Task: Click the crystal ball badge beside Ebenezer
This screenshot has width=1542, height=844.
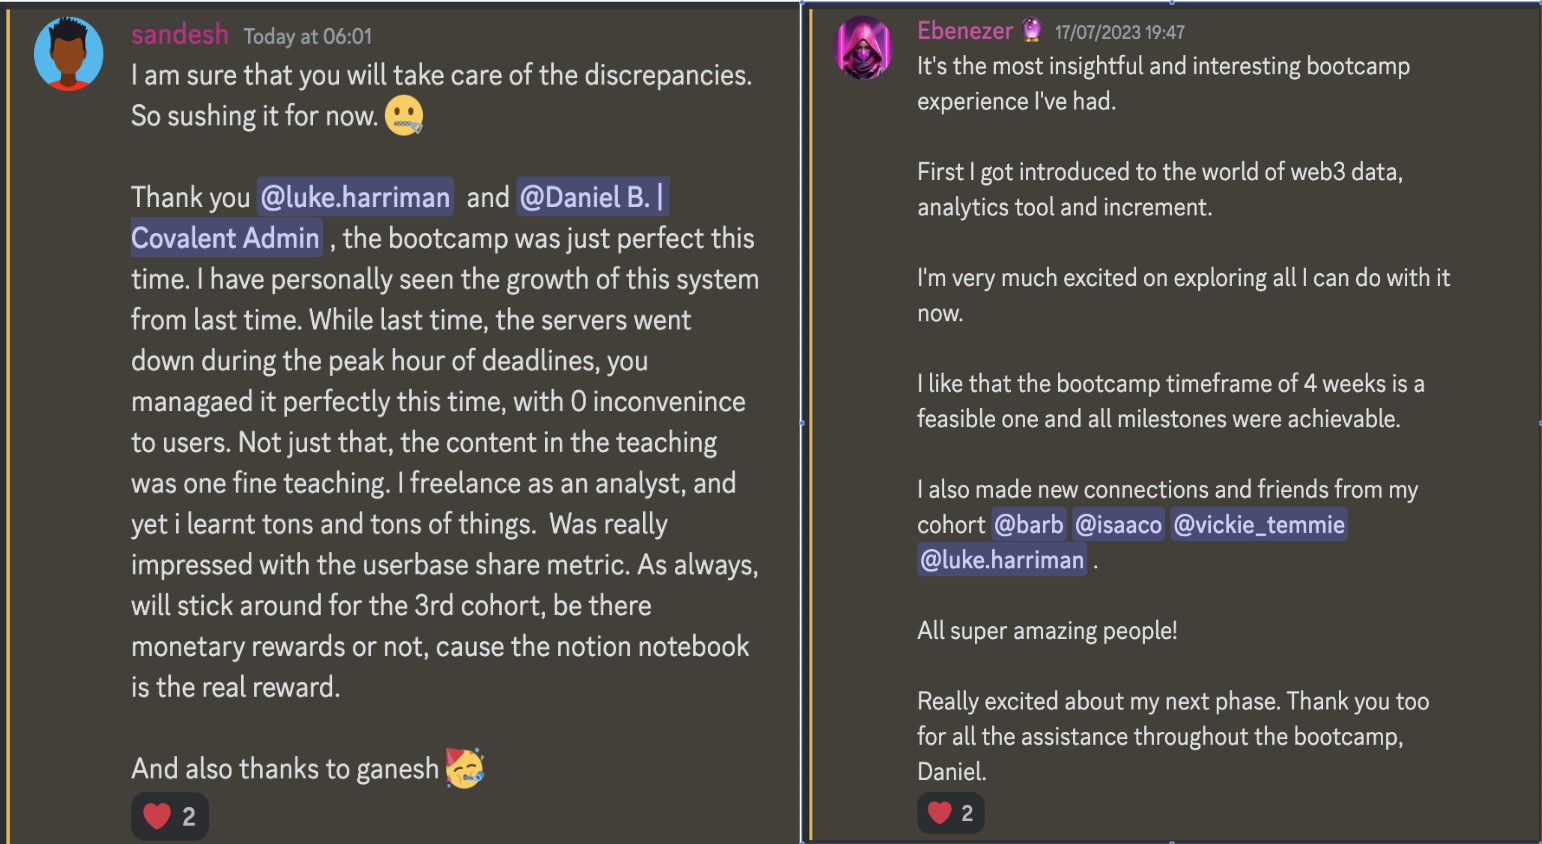Action: 1032,30
